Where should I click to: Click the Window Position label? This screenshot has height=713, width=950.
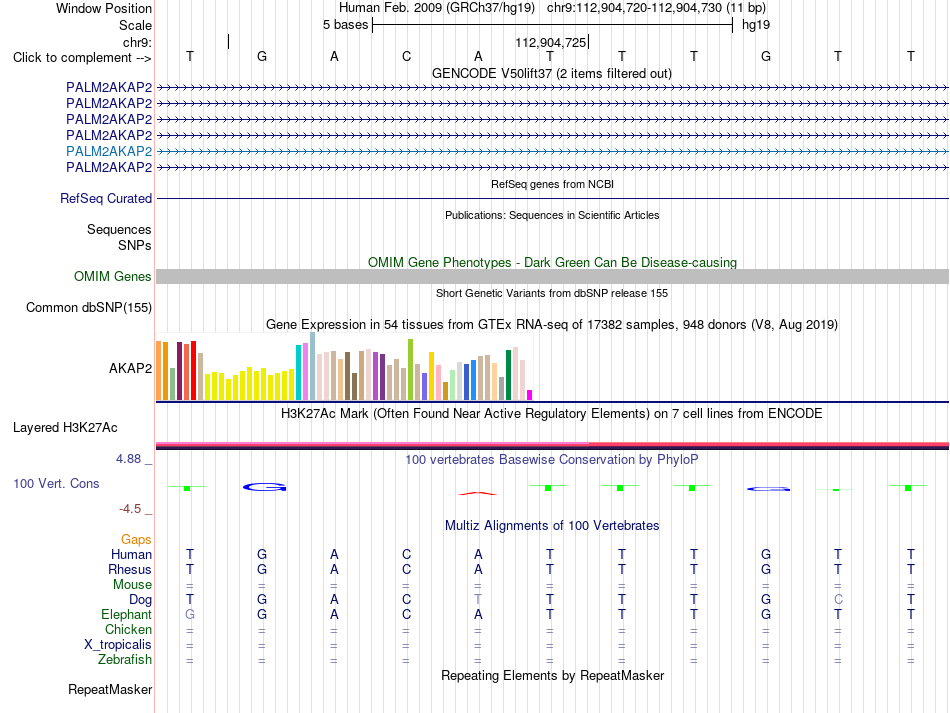(x=104, y=8)
